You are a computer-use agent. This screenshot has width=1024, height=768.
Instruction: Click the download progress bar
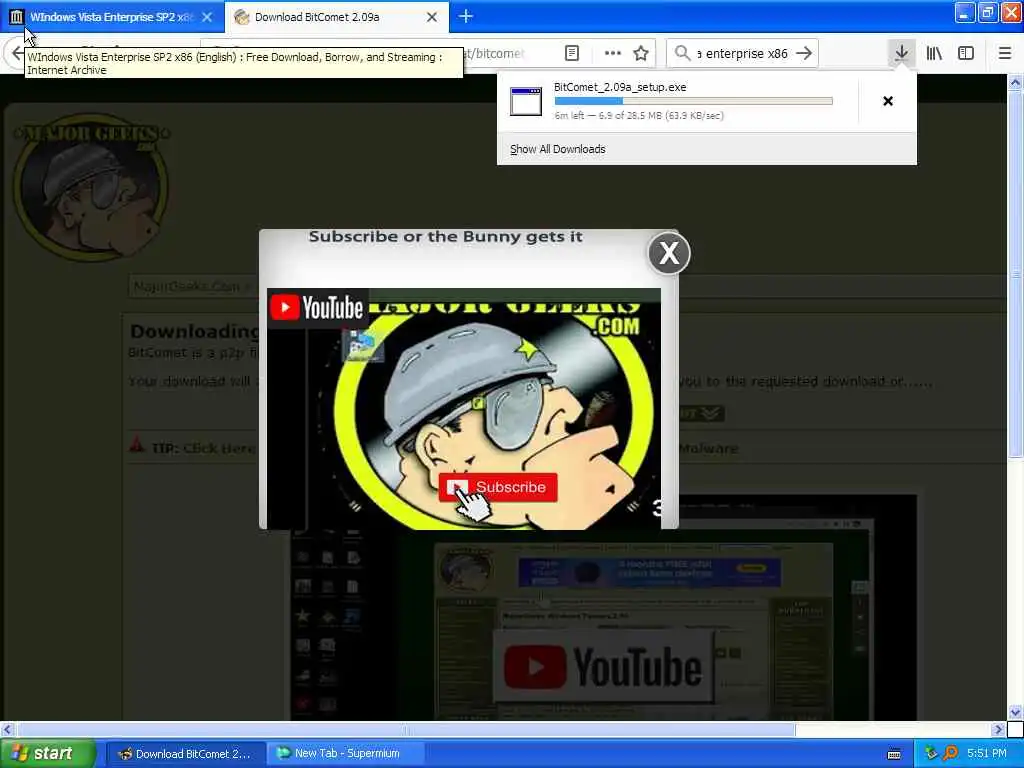click(694, 101)
